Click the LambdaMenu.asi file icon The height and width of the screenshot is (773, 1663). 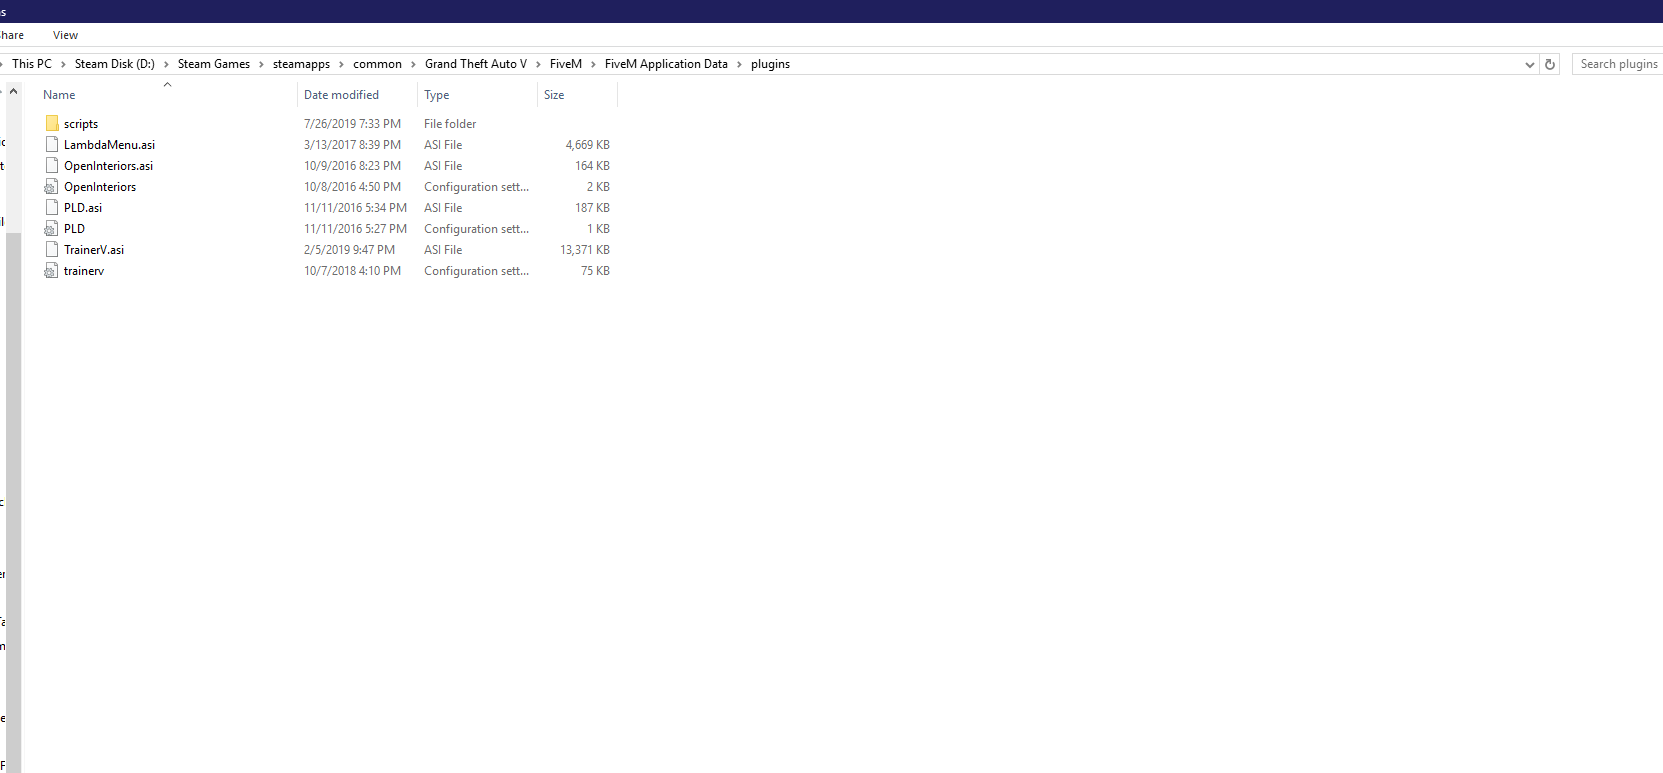pyautogui.click(x=52, y=145)
